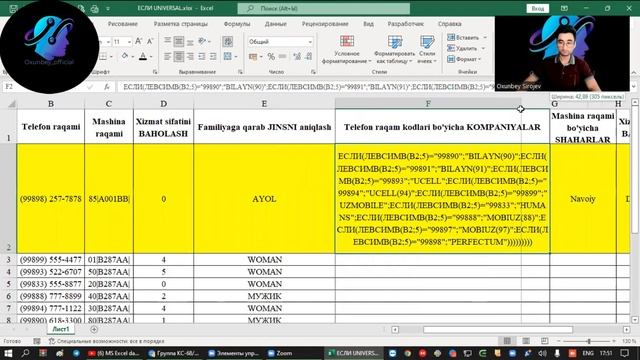
Task: Apply comma thousands separator style
Action: pyautogui.click(x=282, y=56)
